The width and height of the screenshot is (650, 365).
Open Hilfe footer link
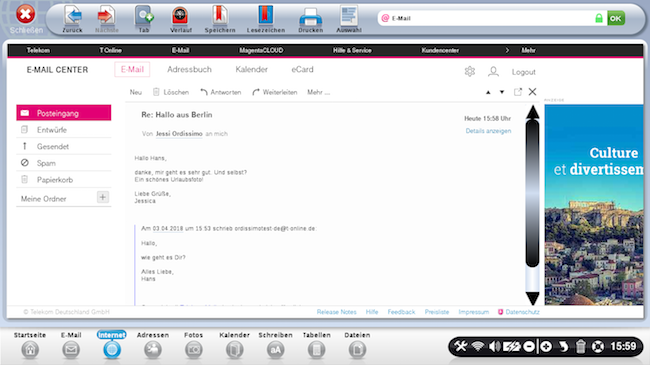372,312
